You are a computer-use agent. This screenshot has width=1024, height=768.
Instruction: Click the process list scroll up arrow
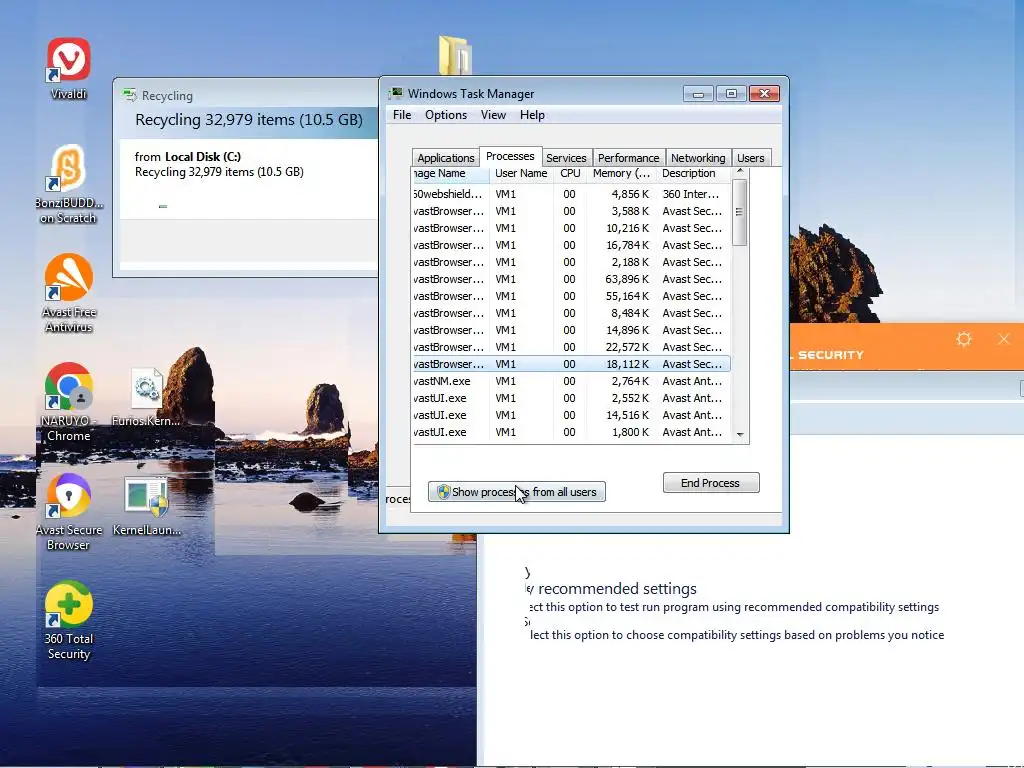[740, 172]
